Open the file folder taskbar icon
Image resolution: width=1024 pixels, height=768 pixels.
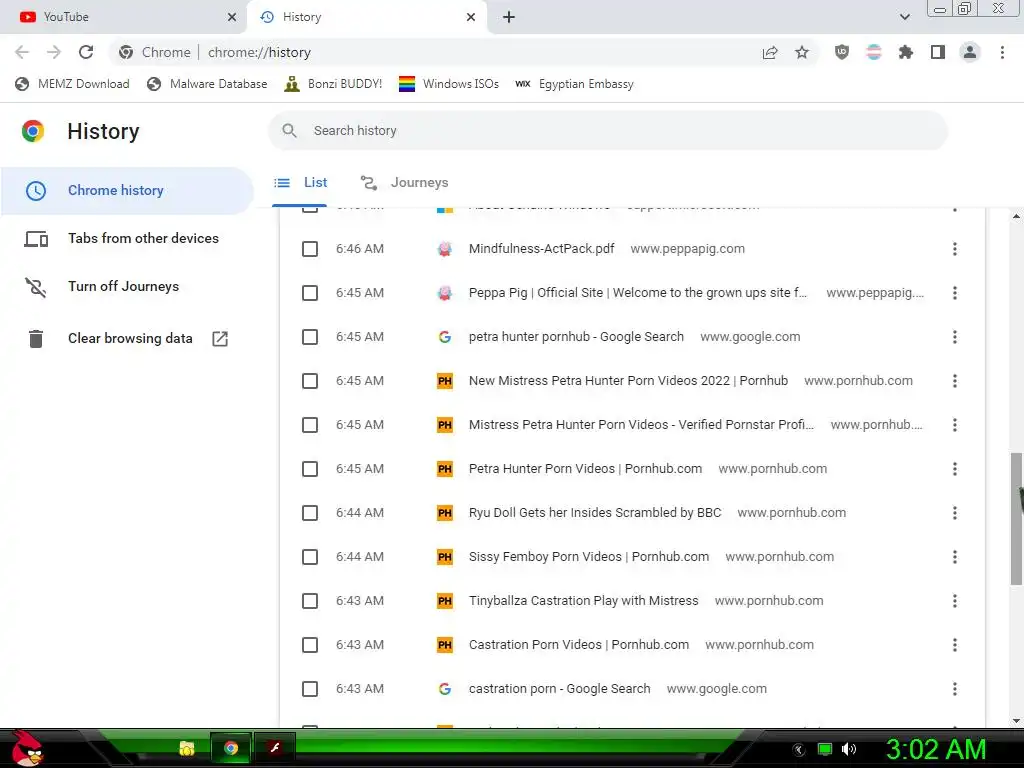(187, 748)
